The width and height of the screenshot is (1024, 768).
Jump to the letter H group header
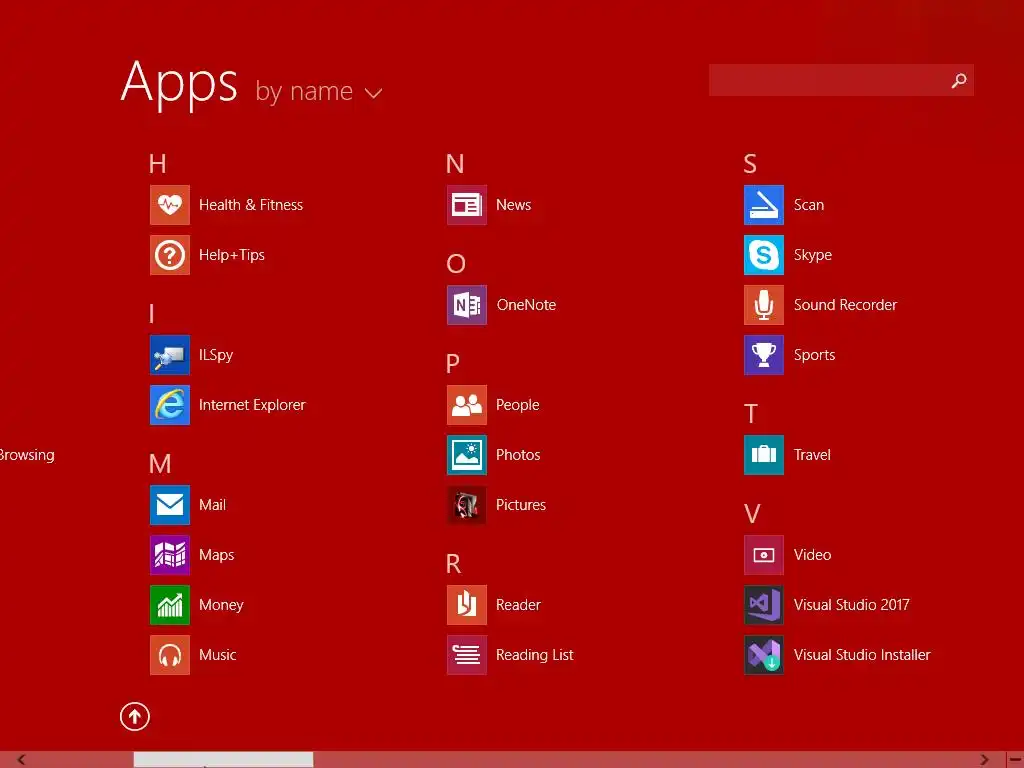157,164
